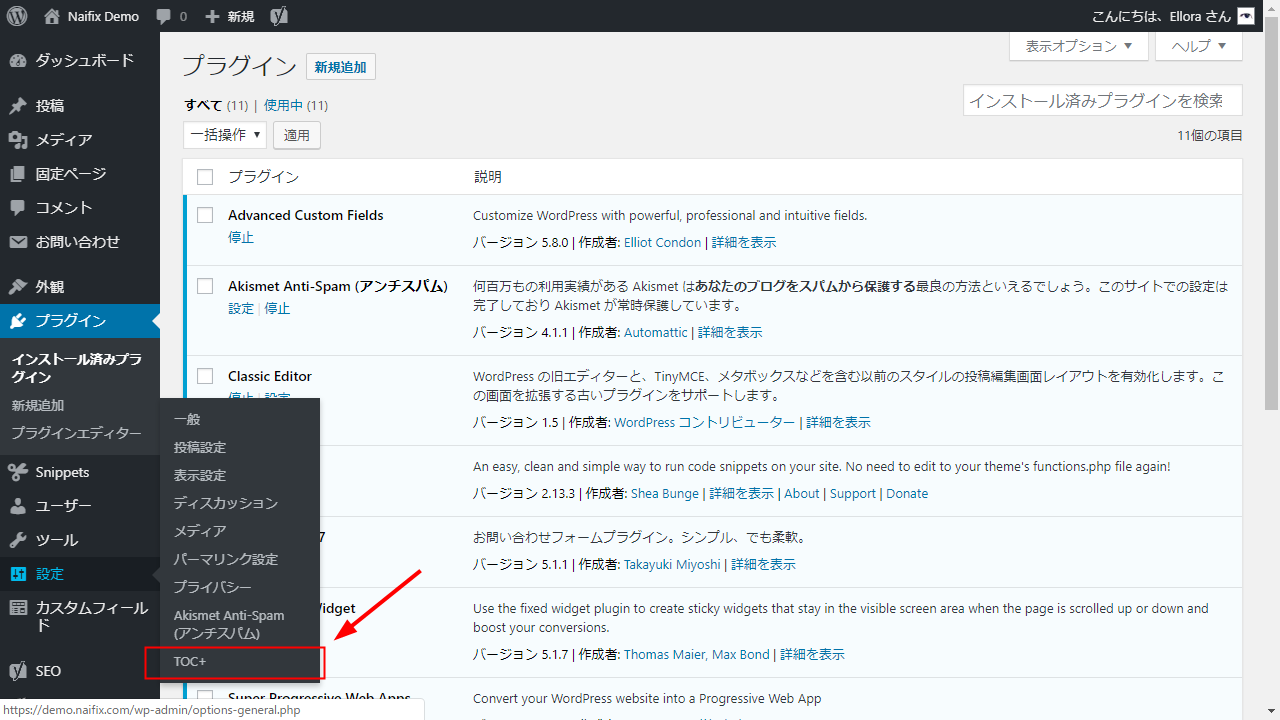The height and width of the screenshot is (720, 1280).
Task: Click the 適用 apply button
Action: 297,135
